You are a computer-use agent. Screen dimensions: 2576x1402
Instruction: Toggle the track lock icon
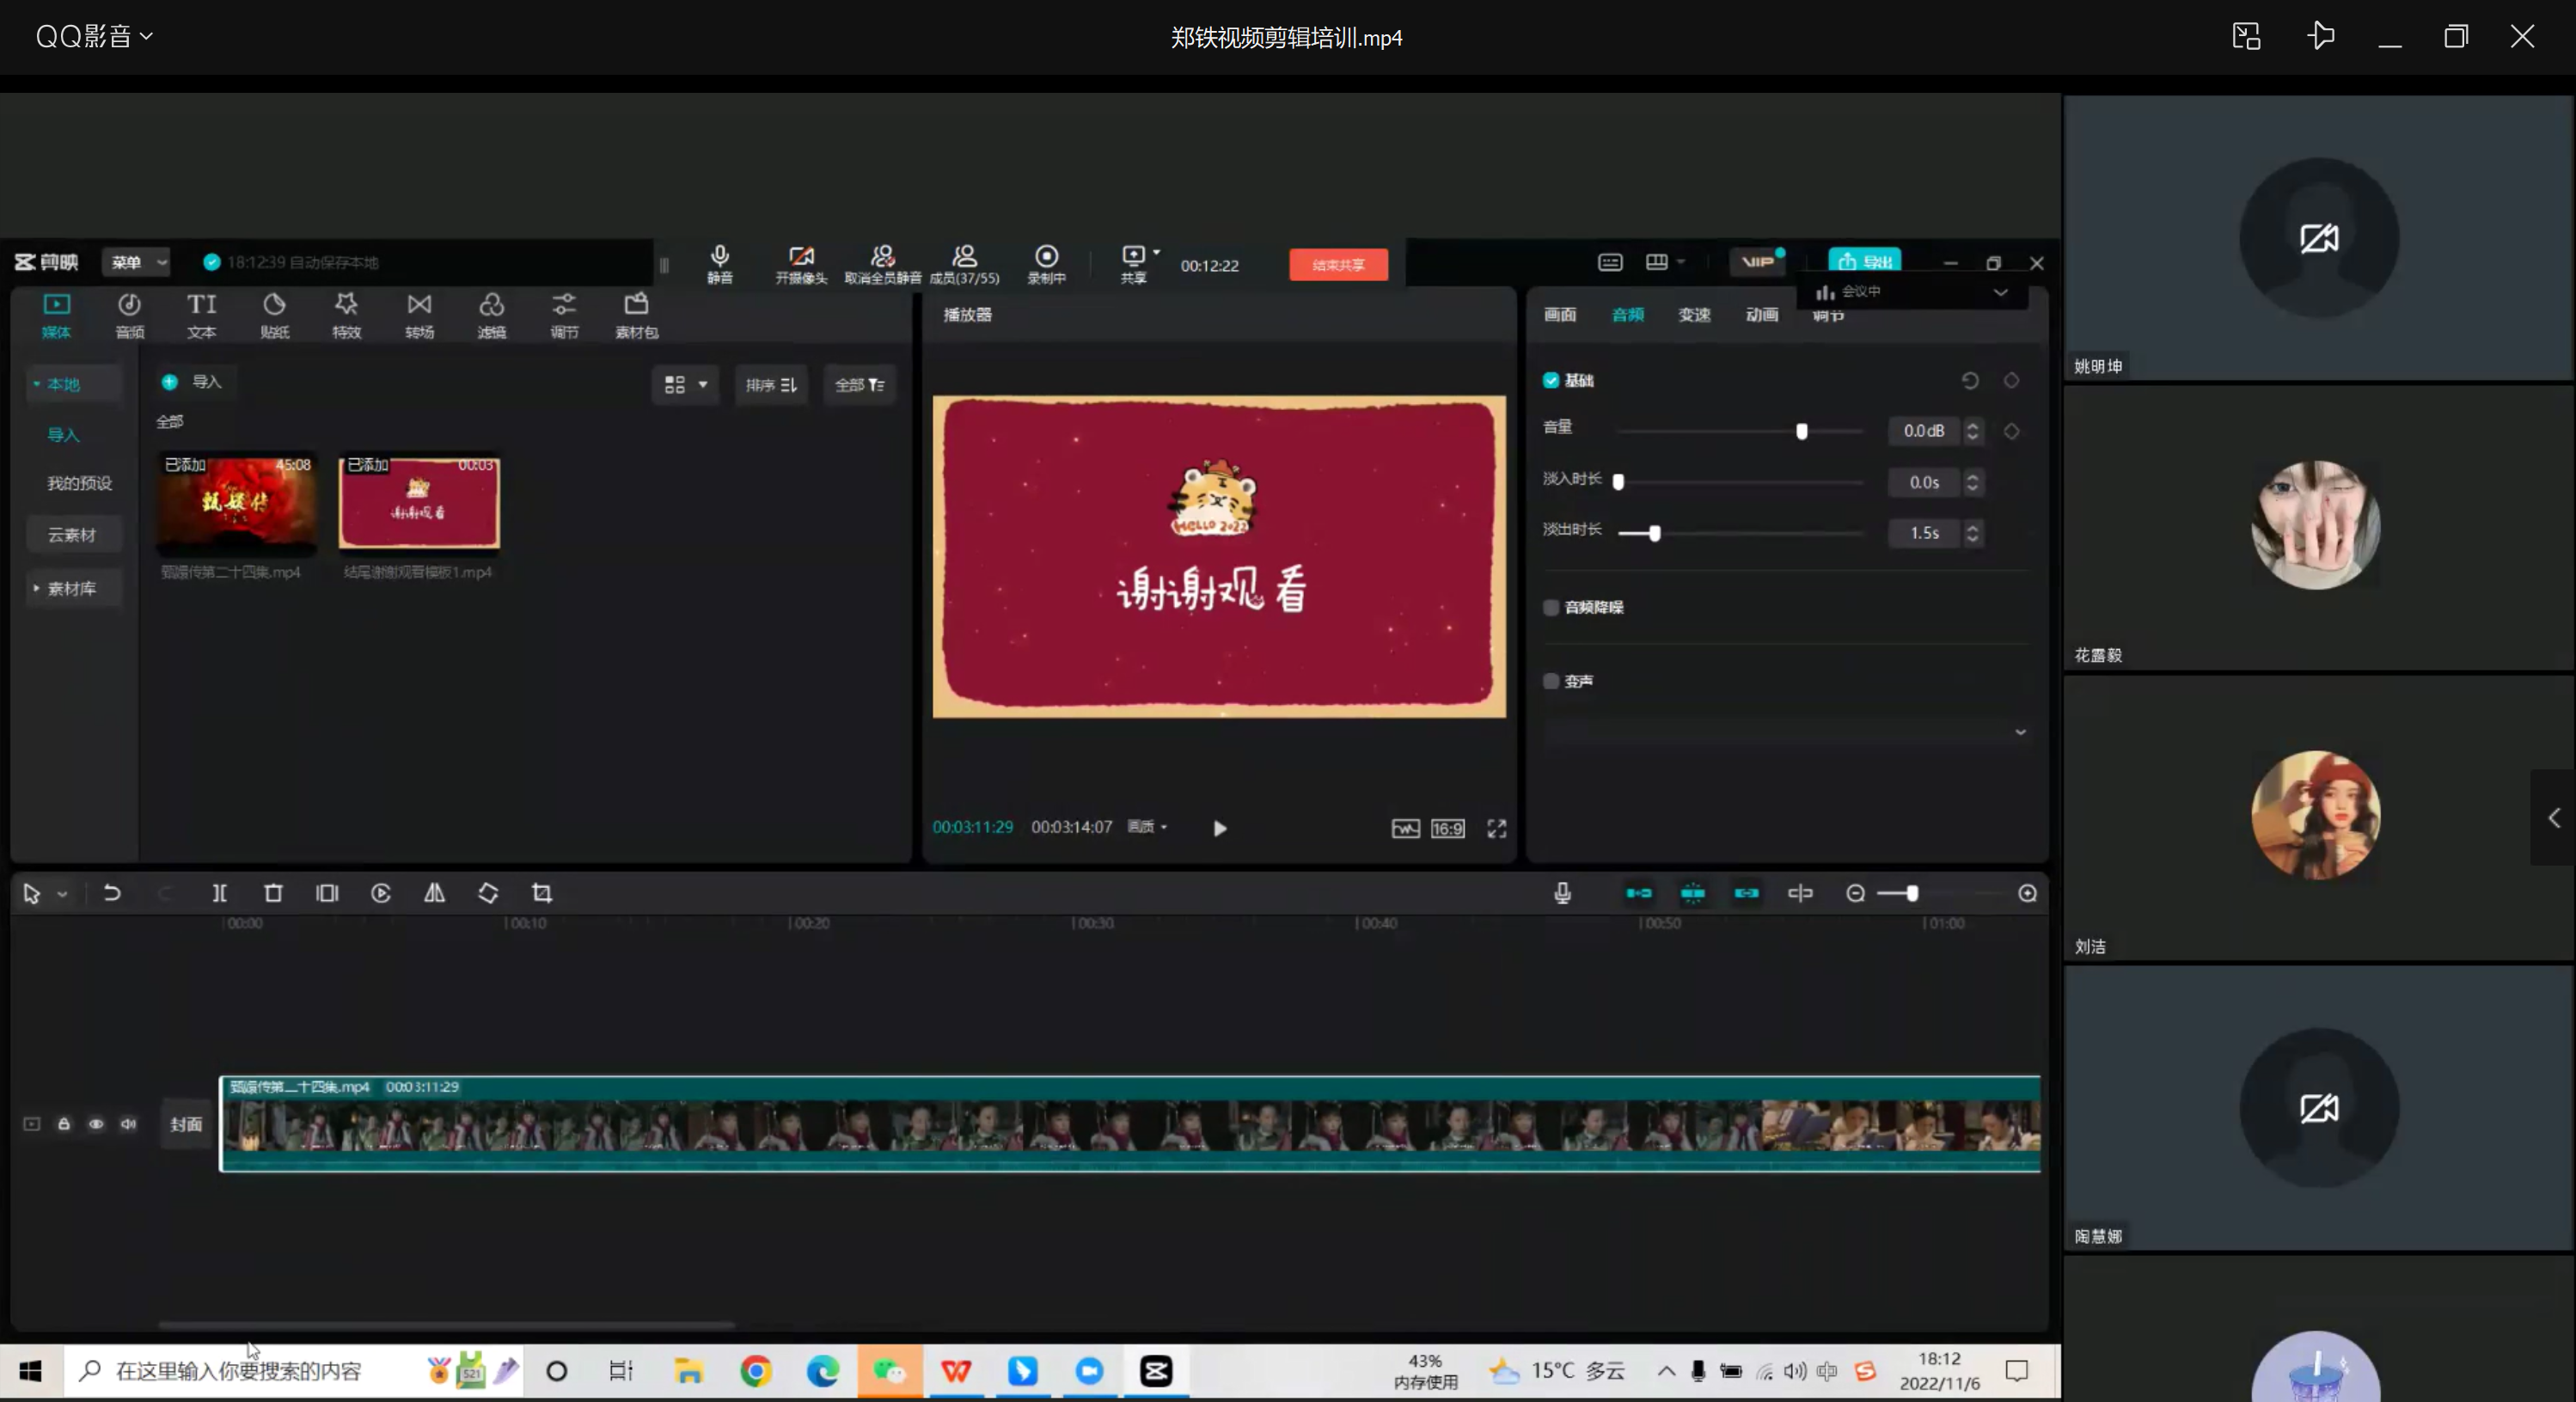pyautogui.click(x=64, y=1124)
